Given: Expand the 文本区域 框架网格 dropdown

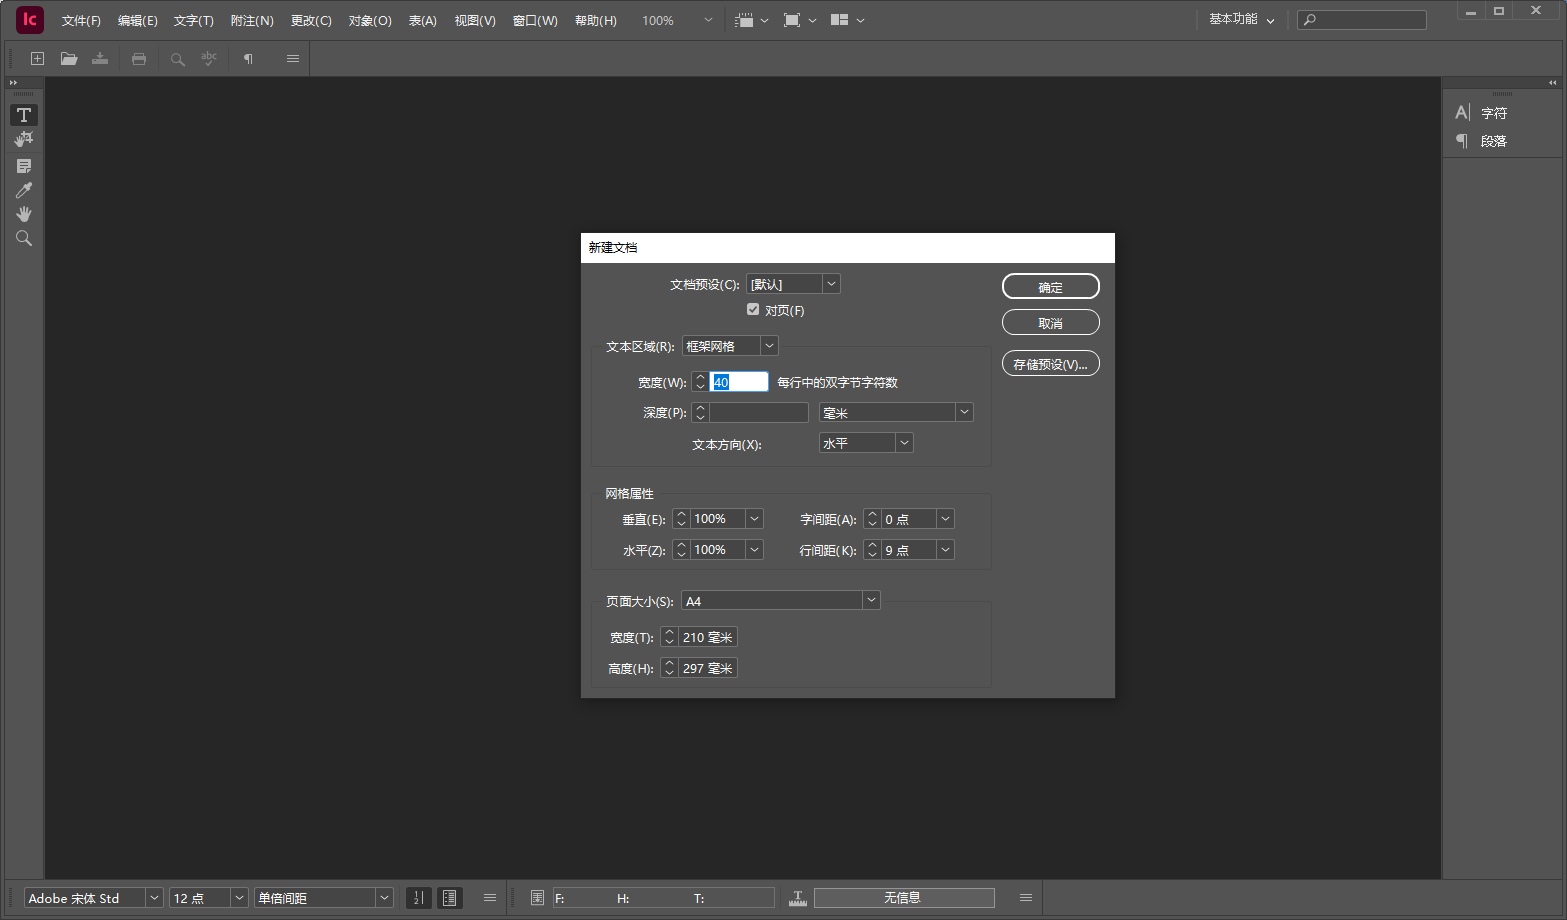Looking at the screenshot, I should click(x=769, y=346).
